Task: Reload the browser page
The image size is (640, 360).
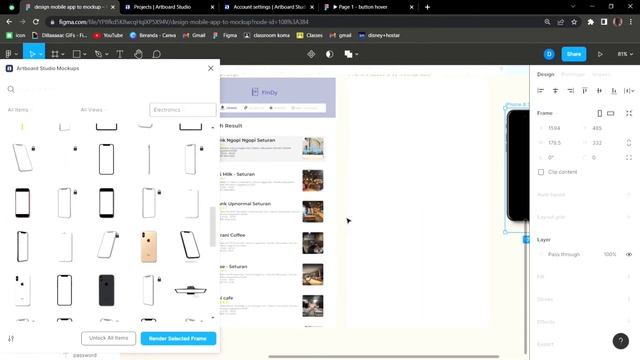Action: coord(36,22)
